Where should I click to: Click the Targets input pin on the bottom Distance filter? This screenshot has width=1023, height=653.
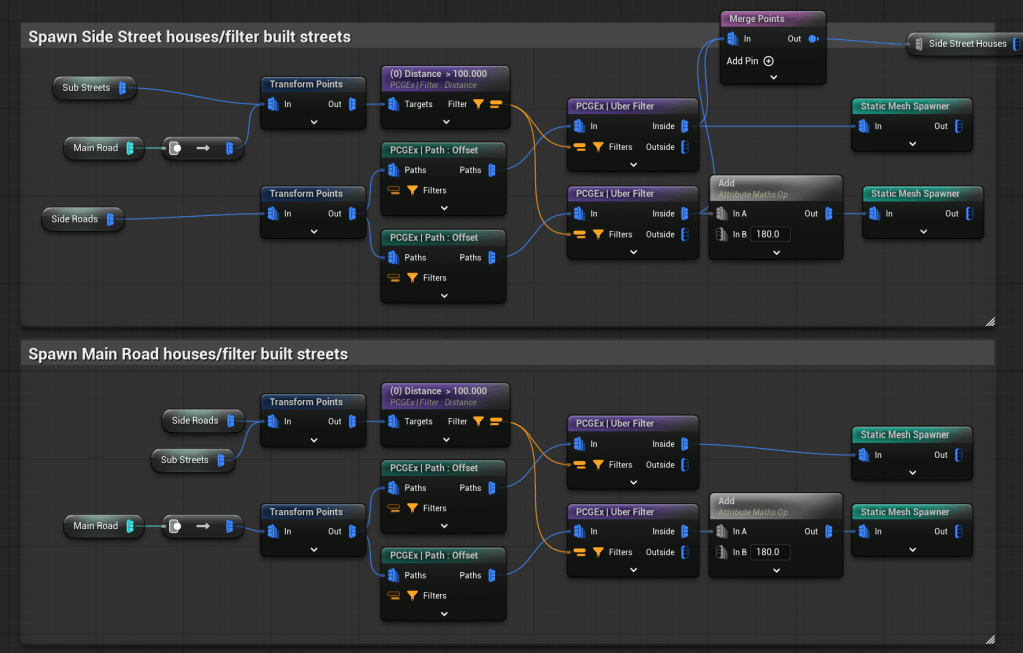click(394, 421)
